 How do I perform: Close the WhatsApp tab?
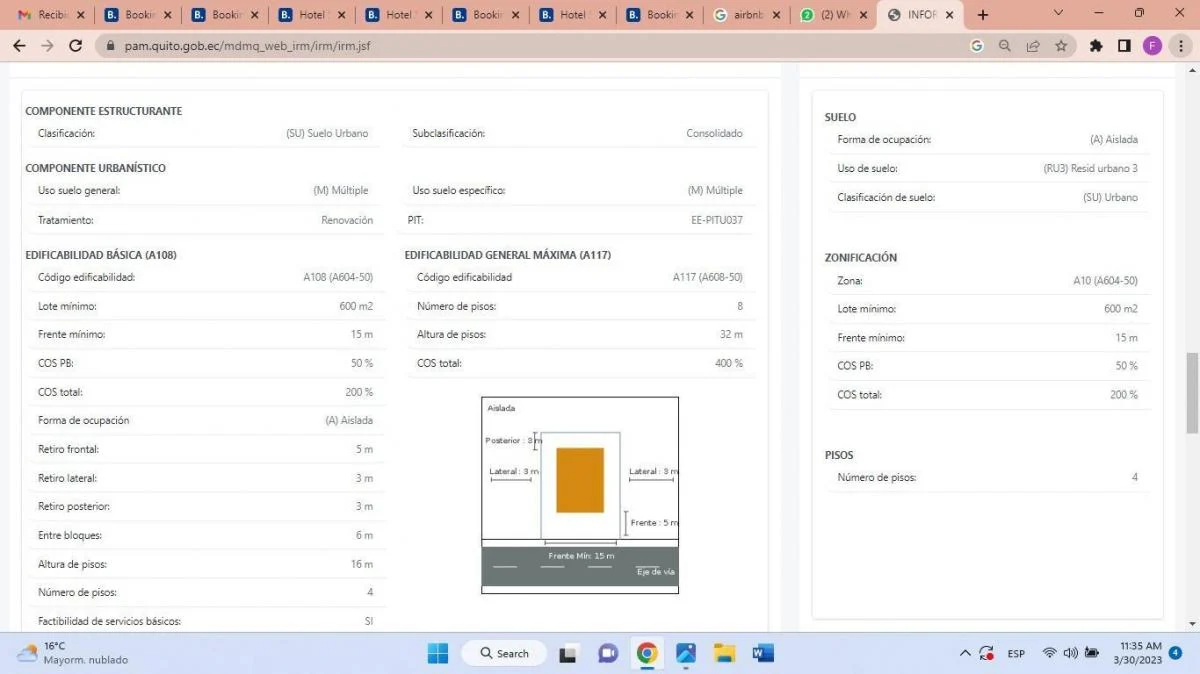click(862, 15)
